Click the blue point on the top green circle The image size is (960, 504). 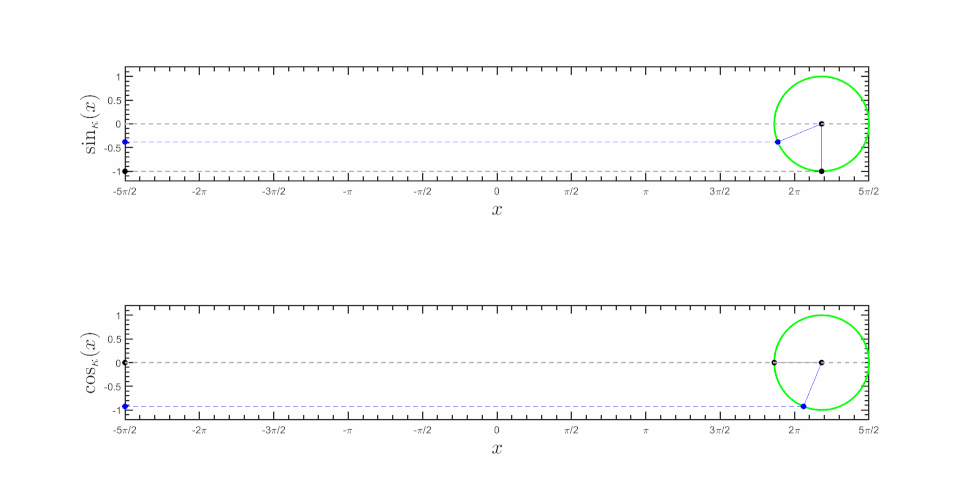tap(778, 142)
